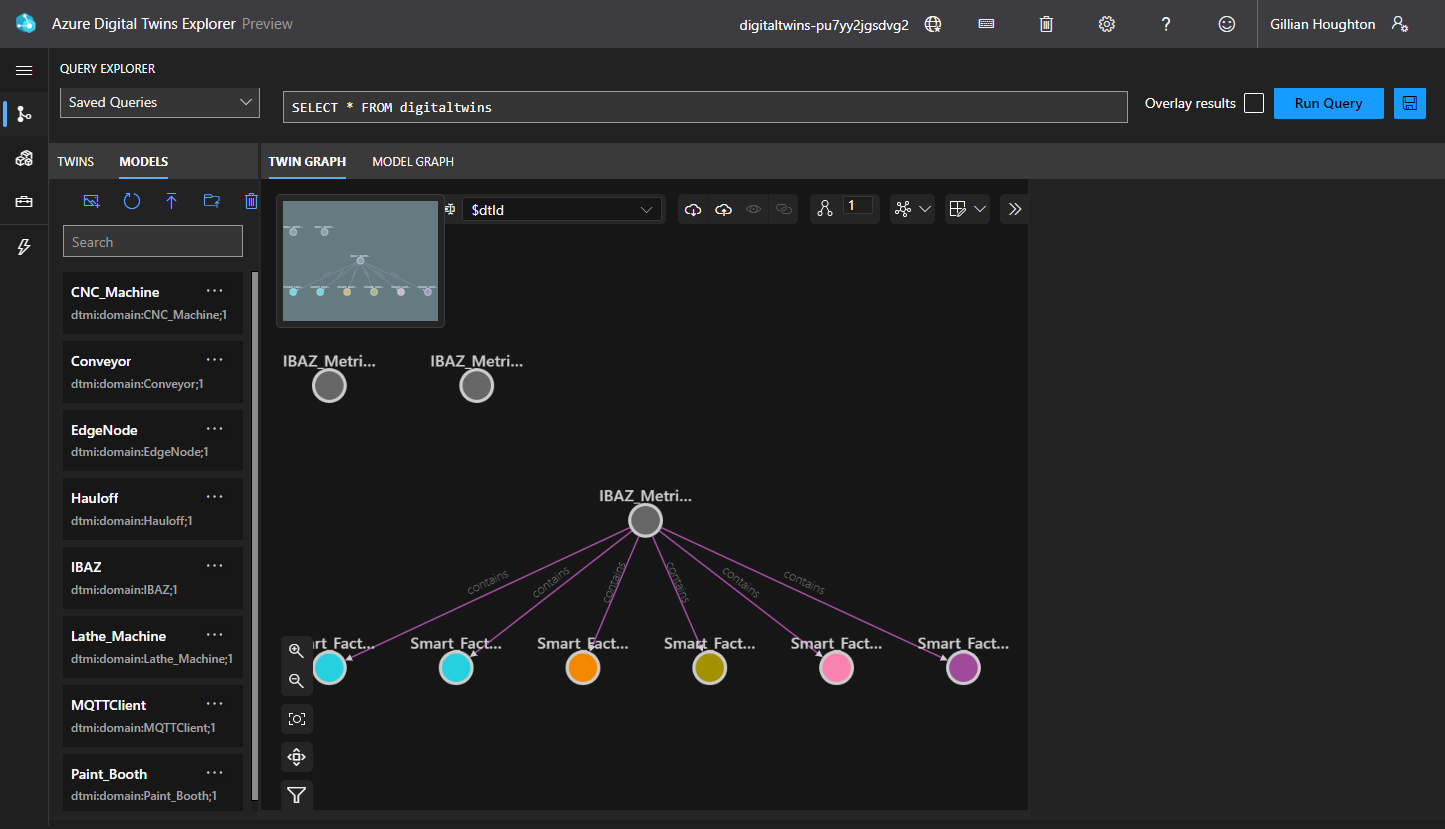The height and width of the screenshot is (829, 1445).
Task: Click the refresh models icon
Action: pos(131,201)
